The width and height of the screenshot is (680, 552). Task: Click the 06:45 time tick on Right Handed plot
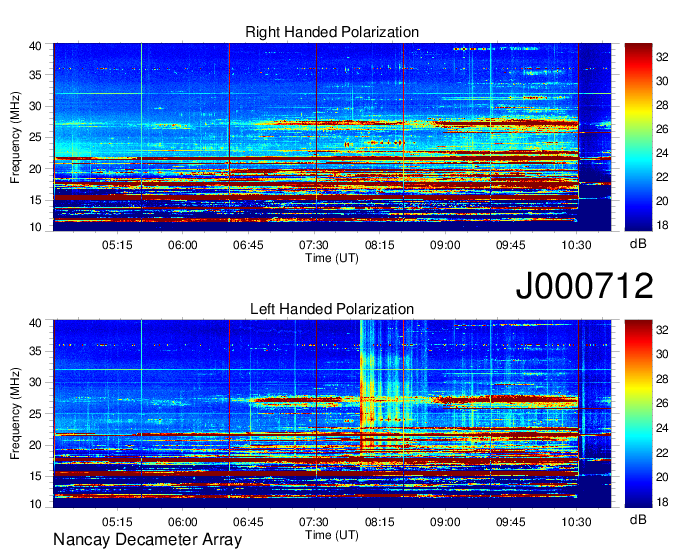tap(248, 245)
